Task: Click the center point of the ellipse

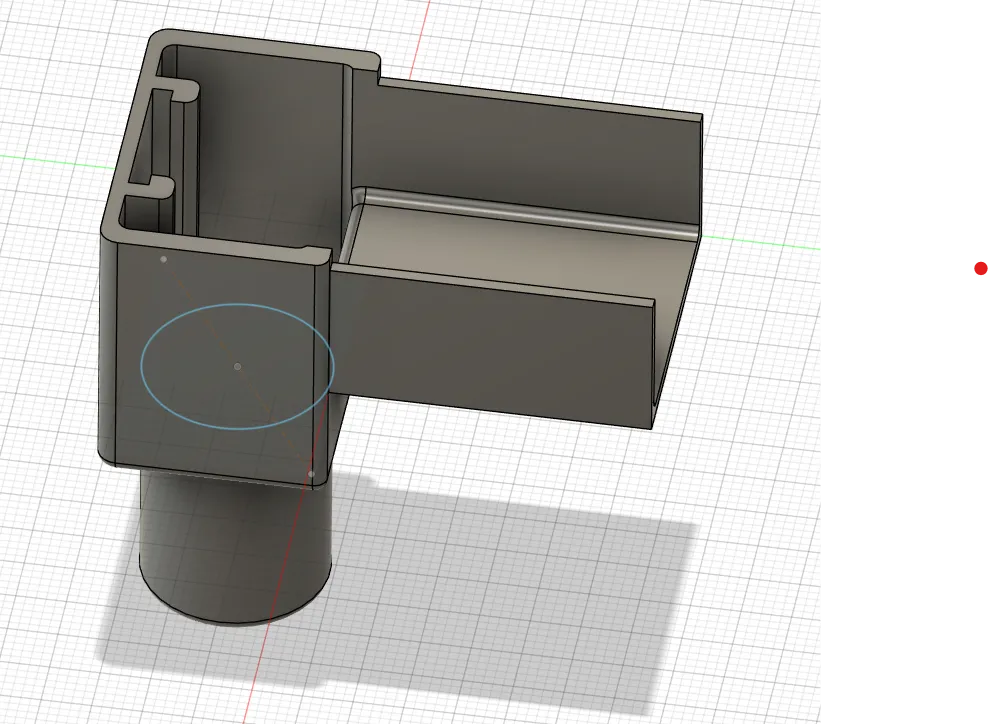Action: (238, 366)
